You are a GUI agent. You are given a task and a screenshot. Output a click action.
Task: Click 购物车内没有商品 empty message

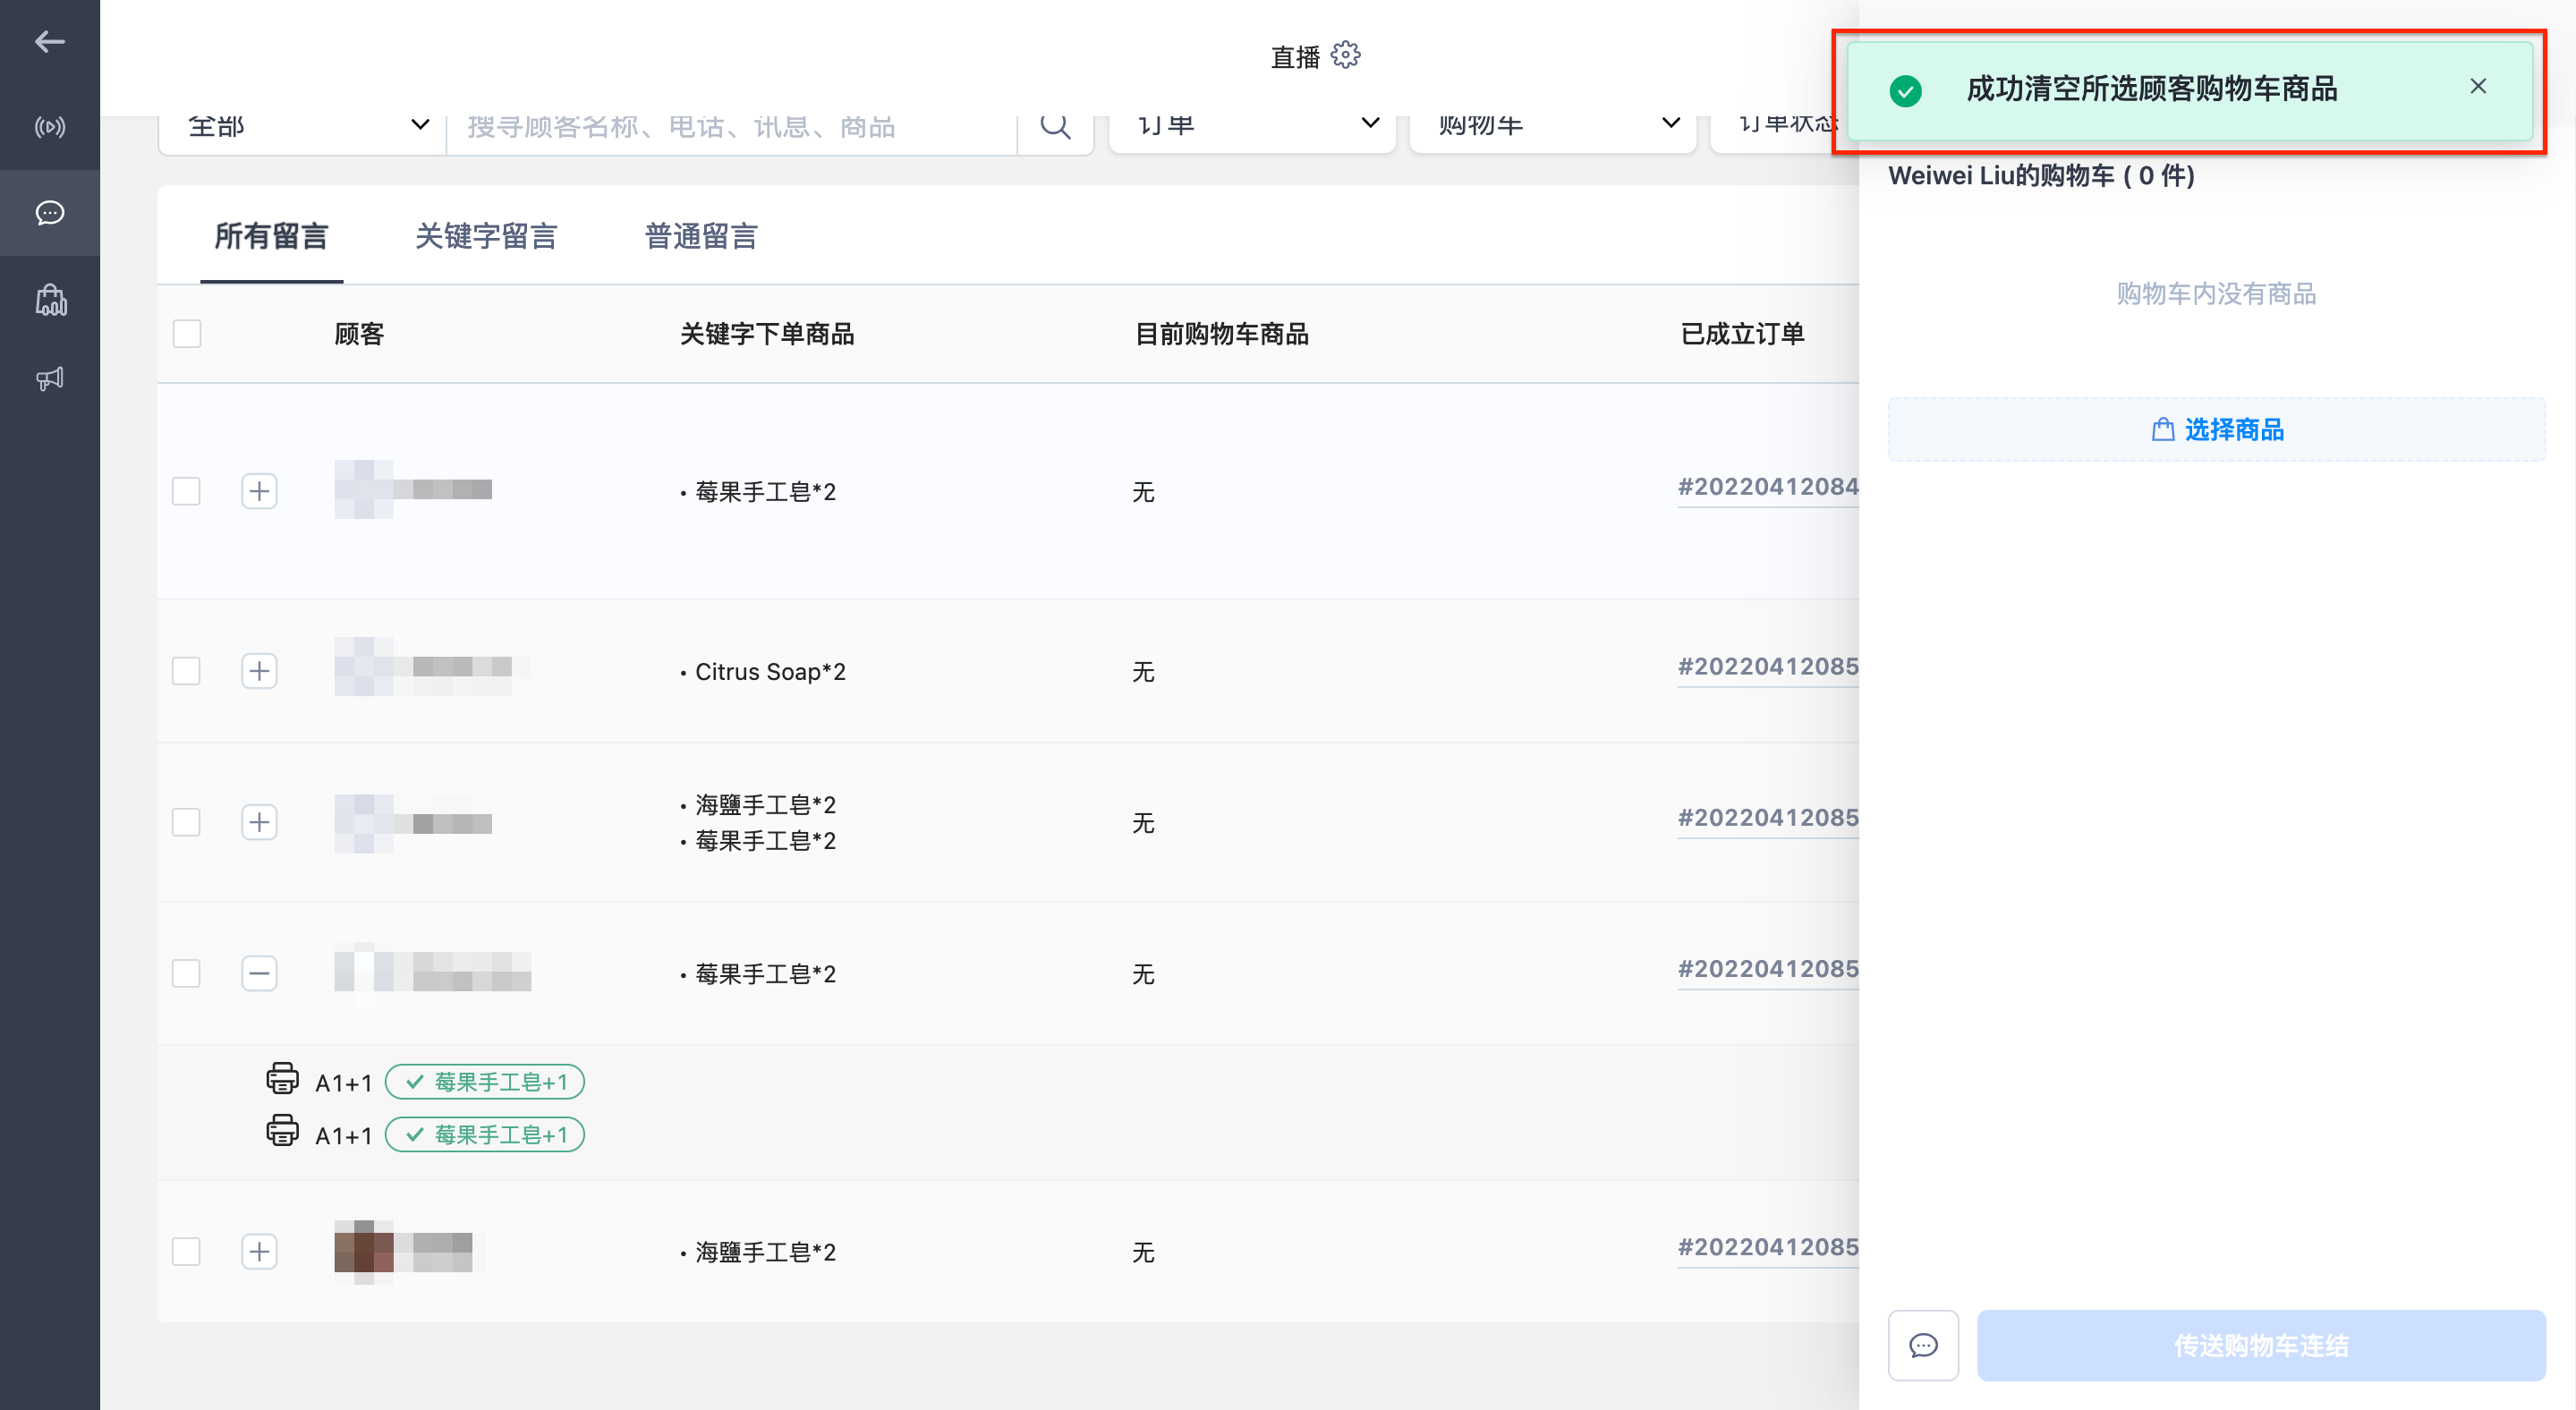pos(2216,293)
